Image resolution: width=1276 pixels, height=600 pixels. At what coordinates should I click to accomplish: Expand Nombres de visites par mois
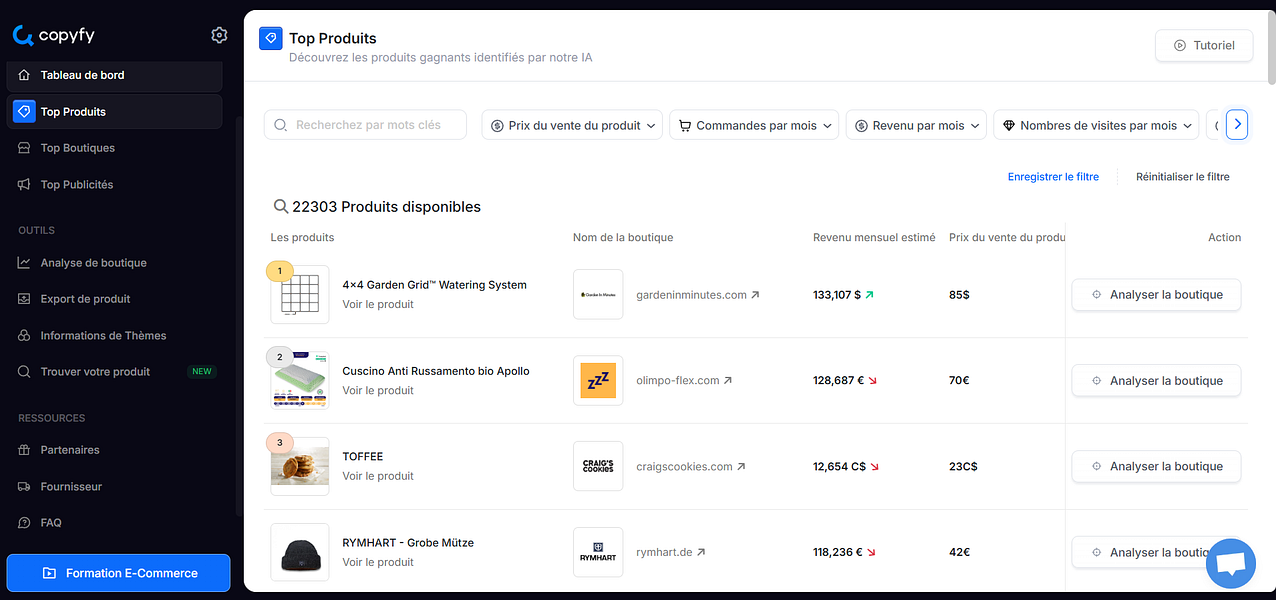click(x=1095, y=124)
